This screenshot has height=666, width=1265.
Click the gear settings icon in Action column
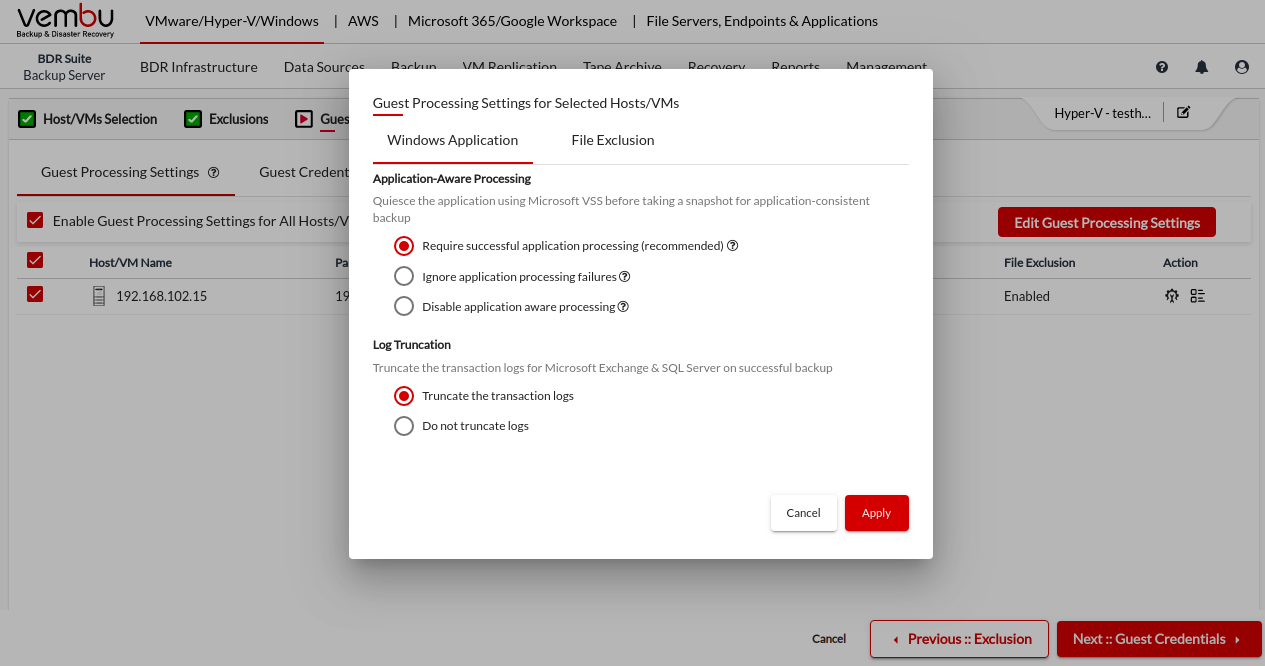[1172, 296]
